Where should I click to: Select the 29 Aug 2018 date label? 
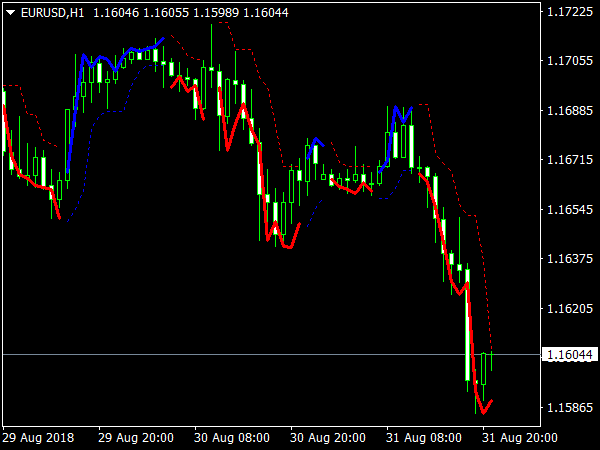(39, 437)
